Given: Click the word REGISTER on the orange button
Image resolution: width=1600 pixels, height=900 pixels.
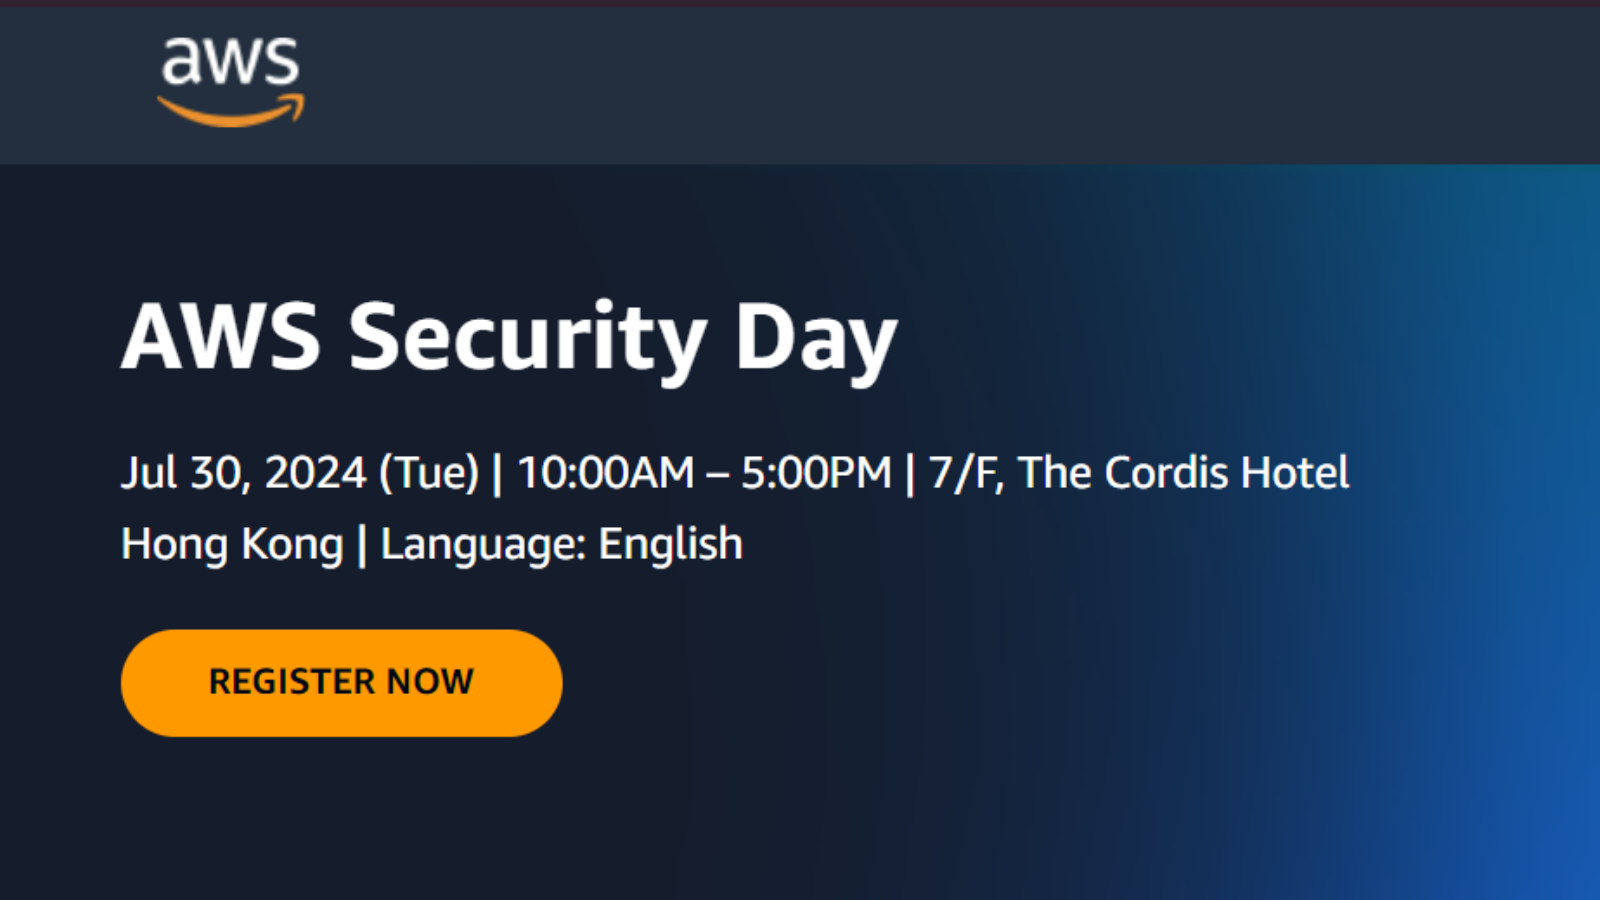Looking at the screenshot, I should 291,682.
